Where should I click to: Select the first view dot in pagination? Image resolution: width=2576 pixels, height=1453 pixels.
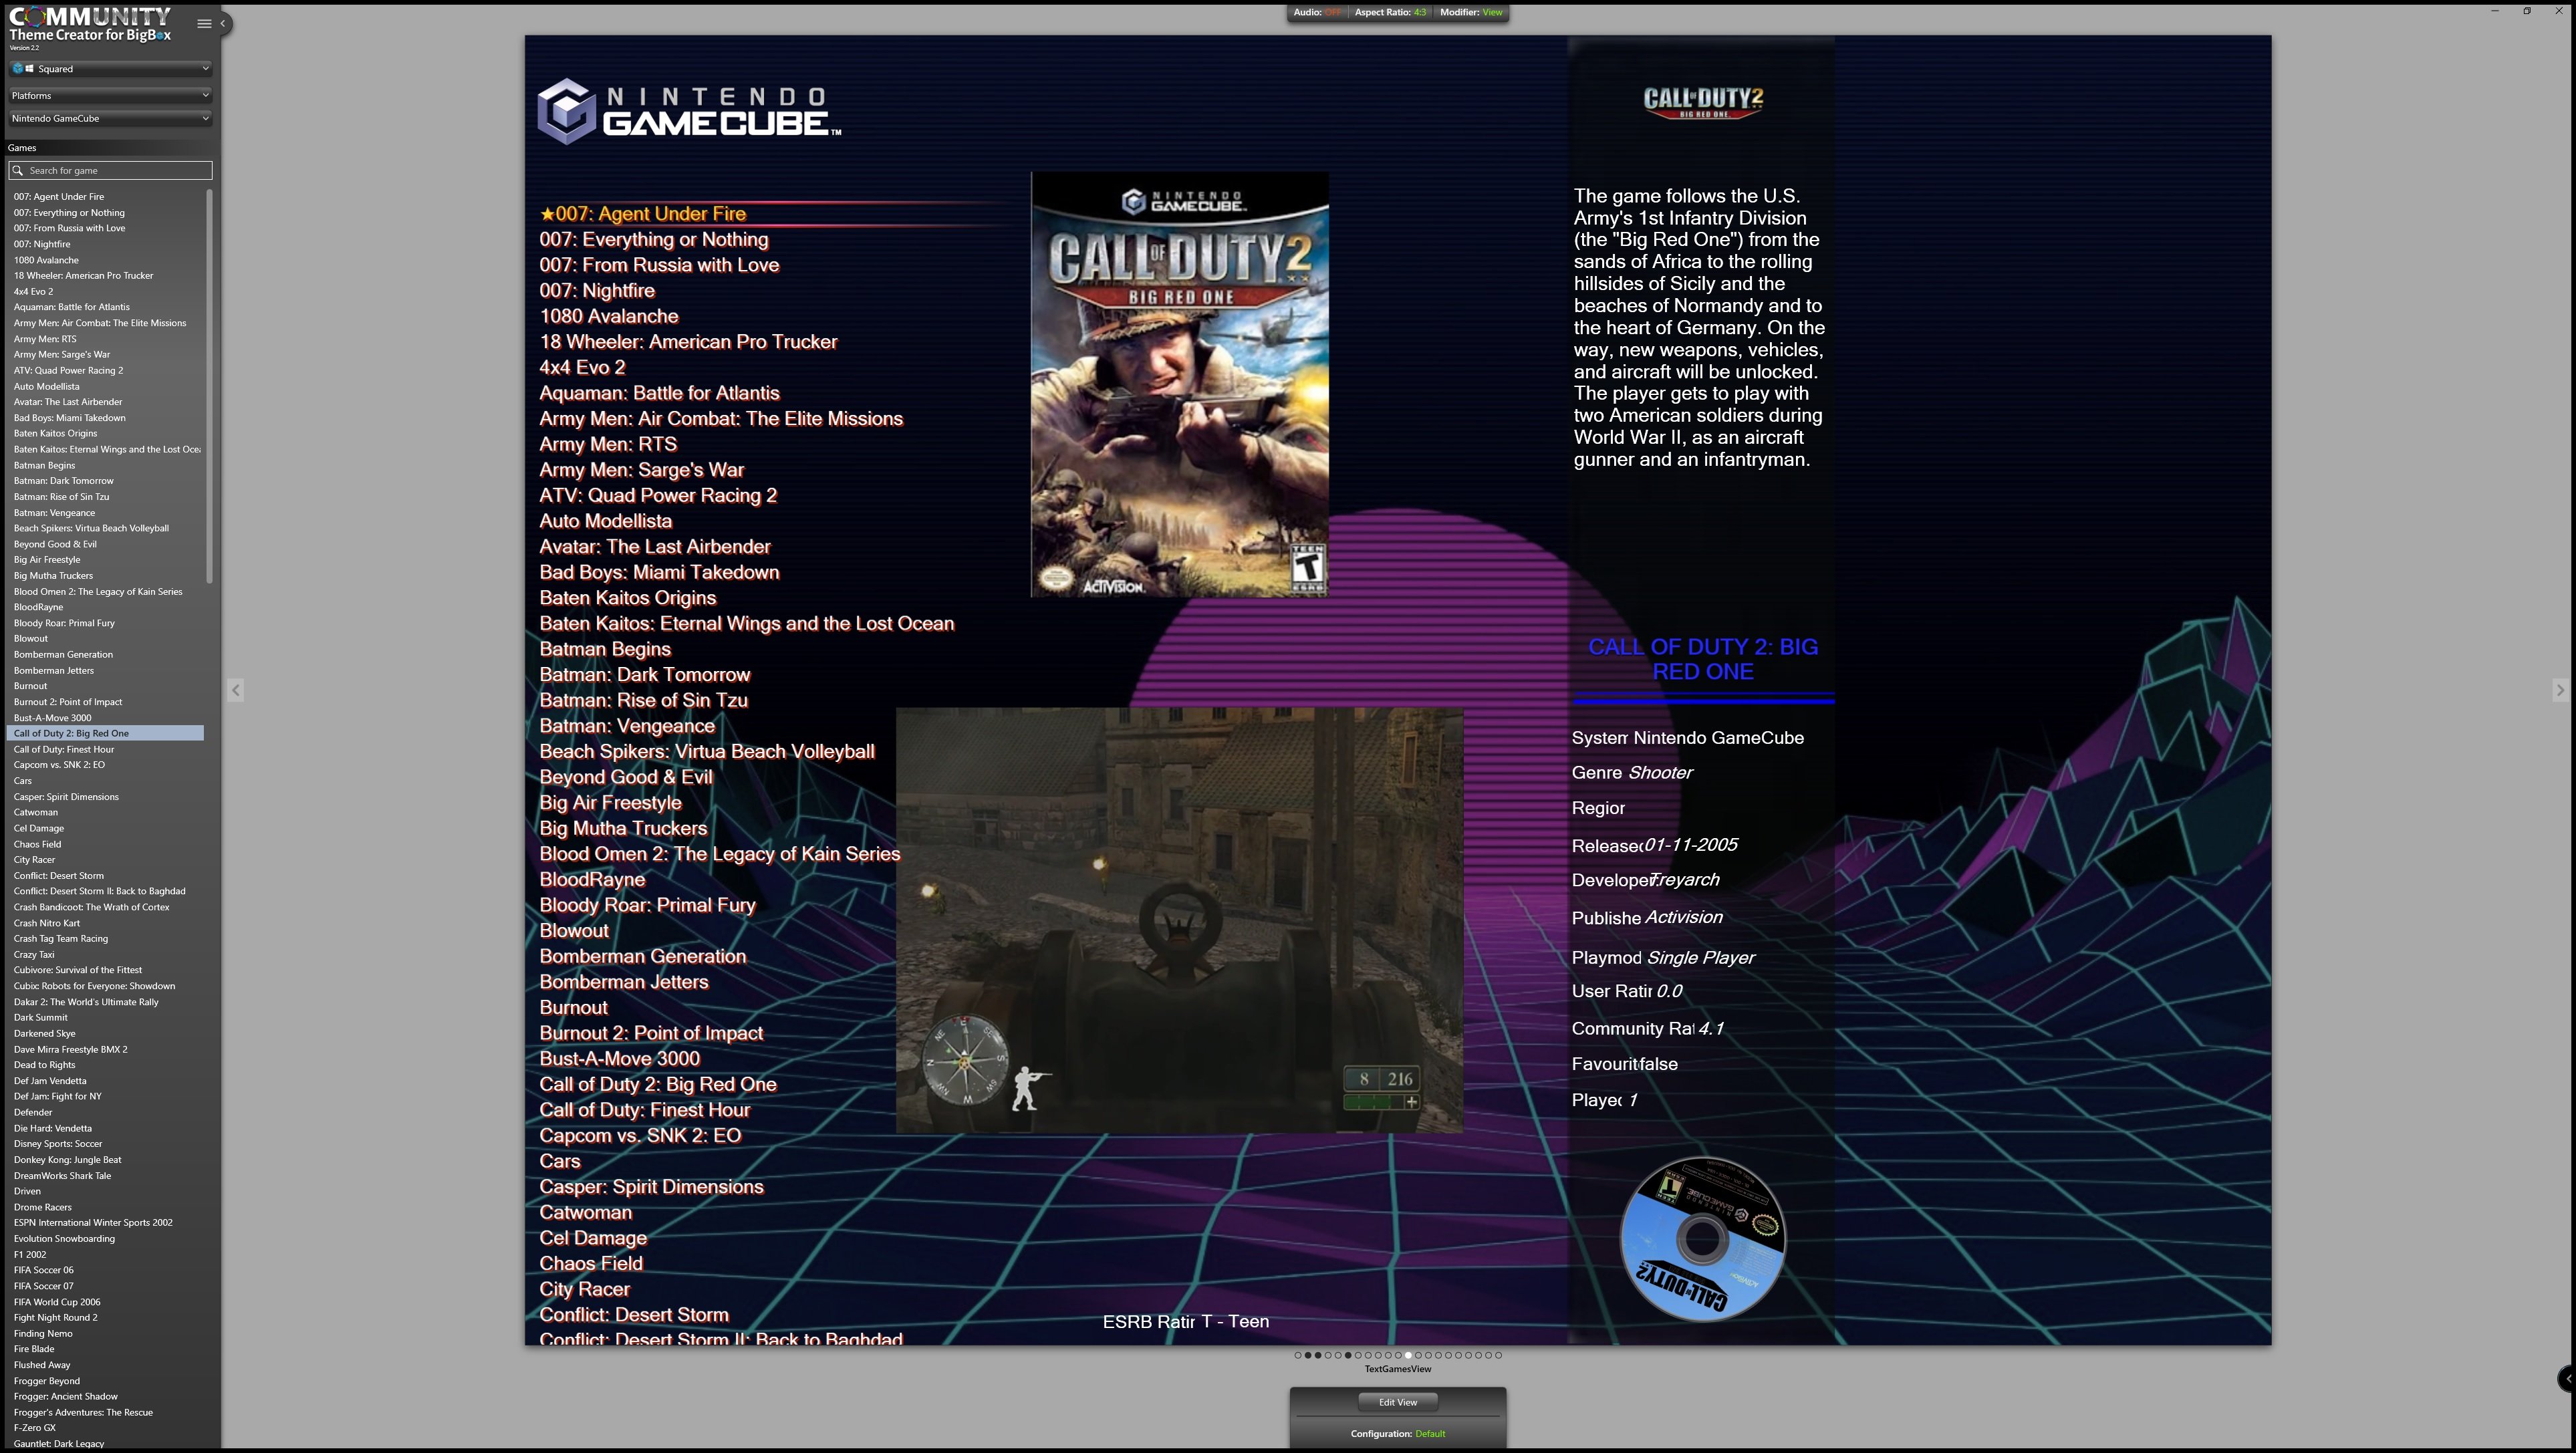1298,1356
